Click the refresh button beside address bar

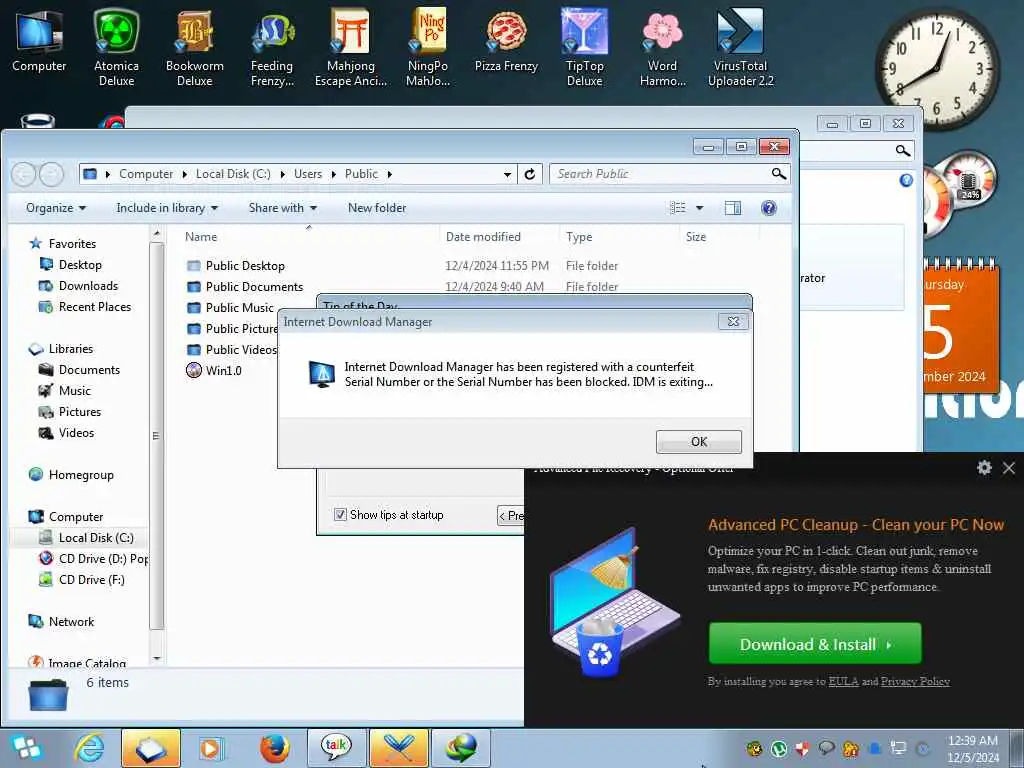[530, 174]
